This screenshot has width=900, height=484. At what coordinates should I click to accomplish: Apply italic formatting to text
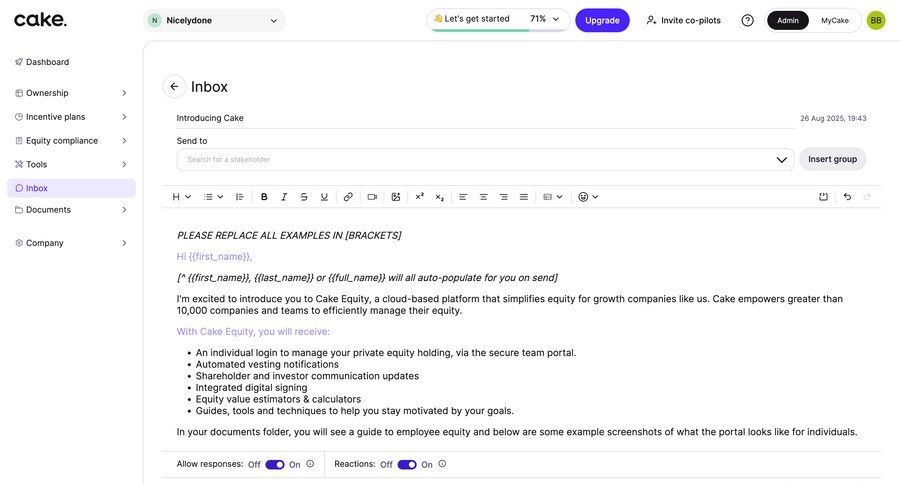click(284, 197)
